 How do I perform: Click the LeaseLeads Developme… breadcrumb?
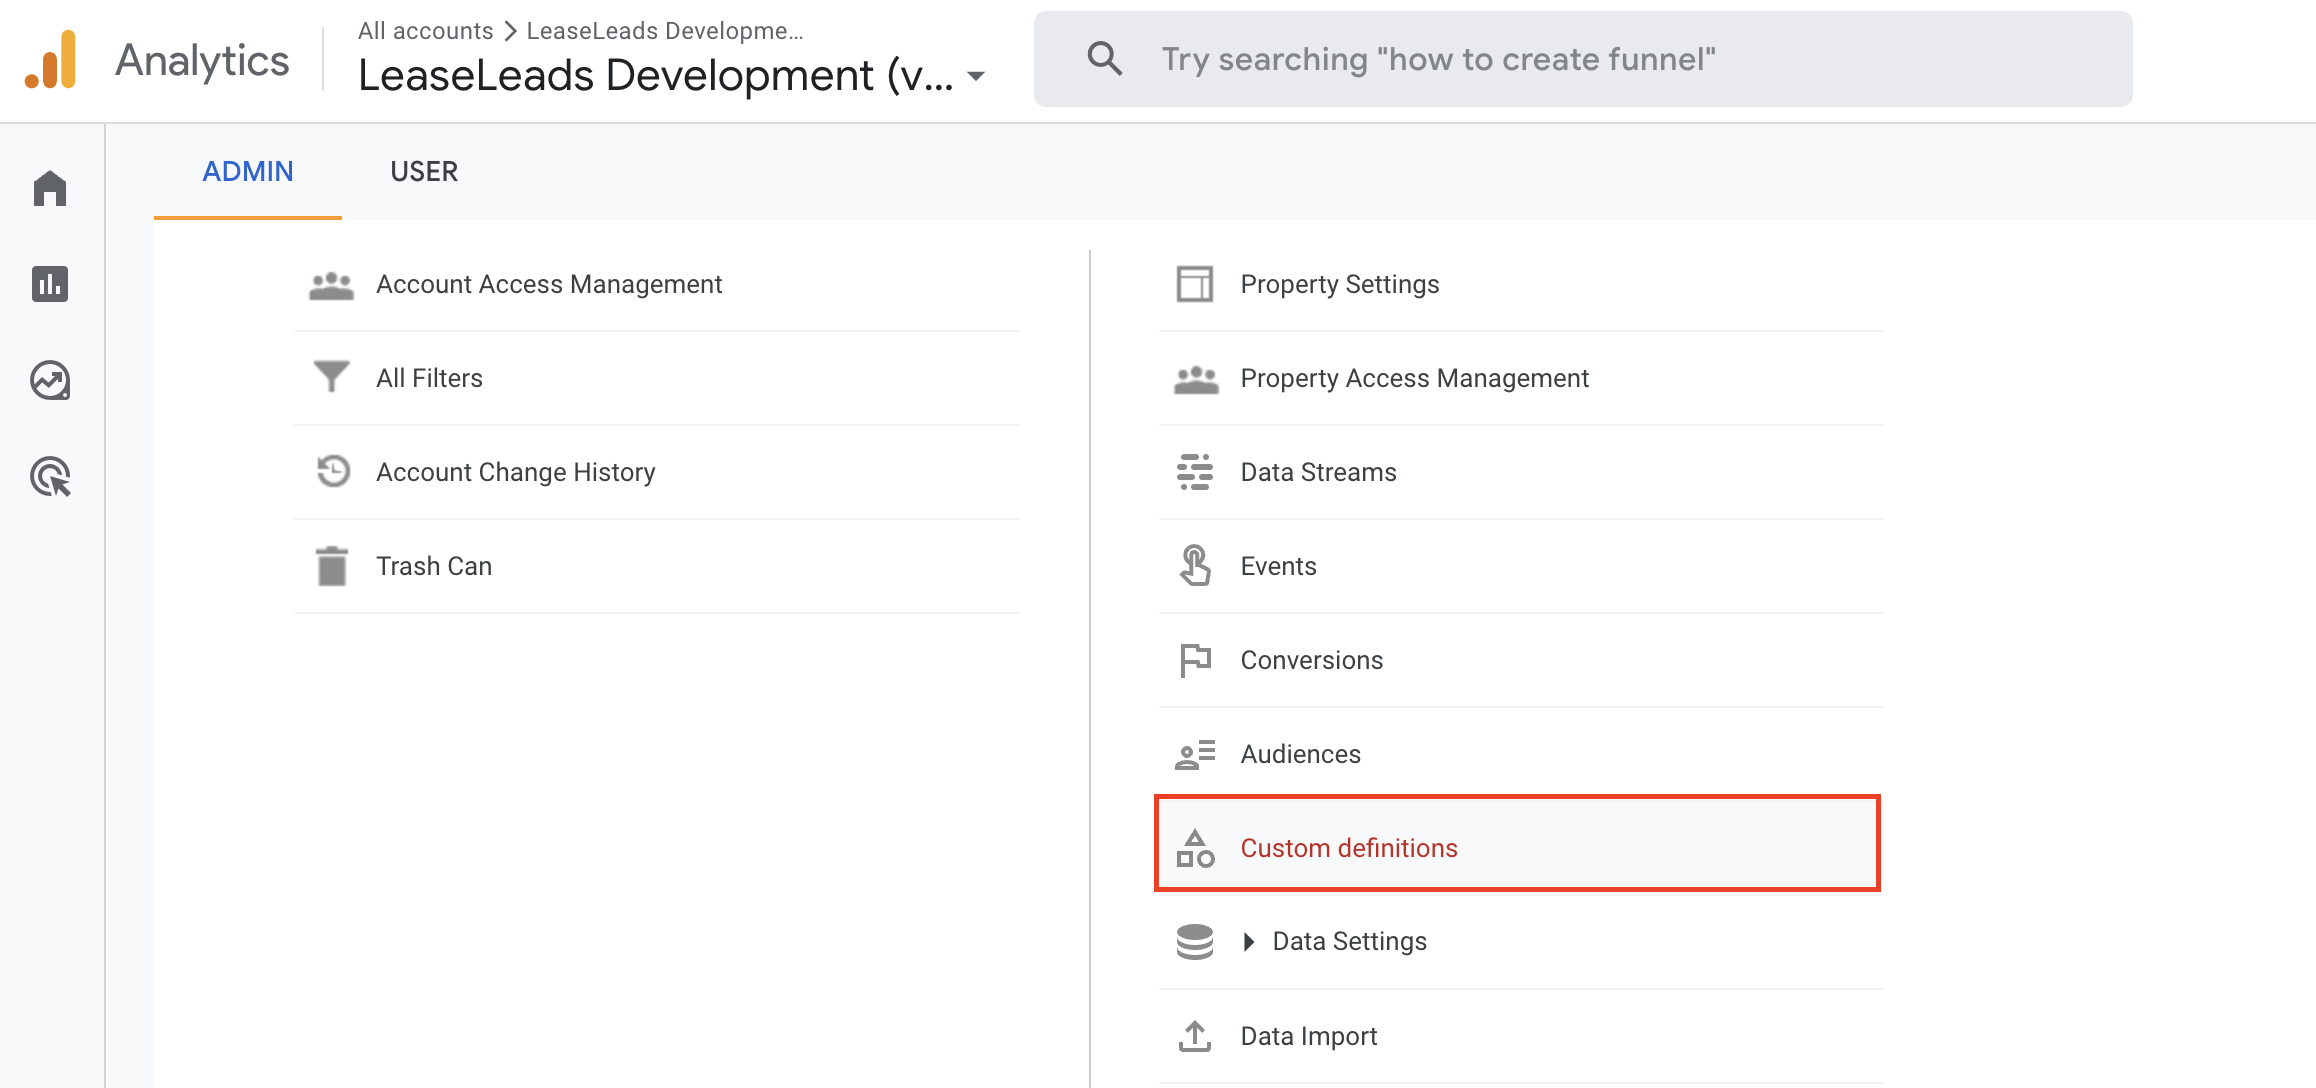click(x=665, y=31)
